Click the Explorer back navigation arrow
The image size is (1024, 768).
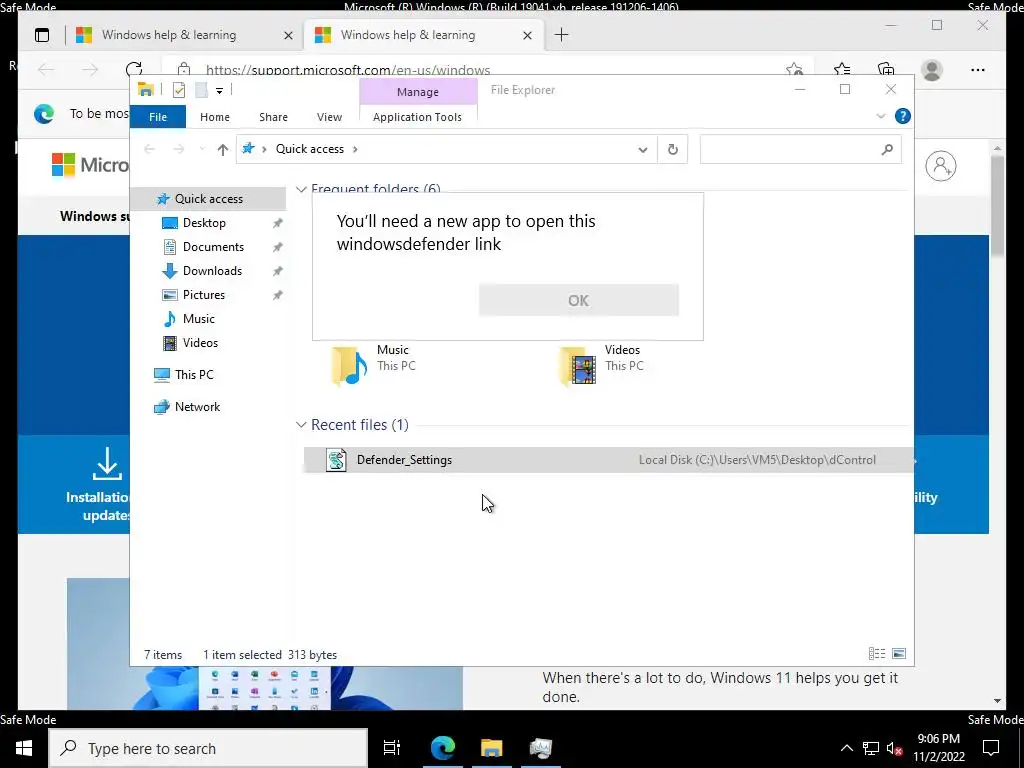(150, 150)
